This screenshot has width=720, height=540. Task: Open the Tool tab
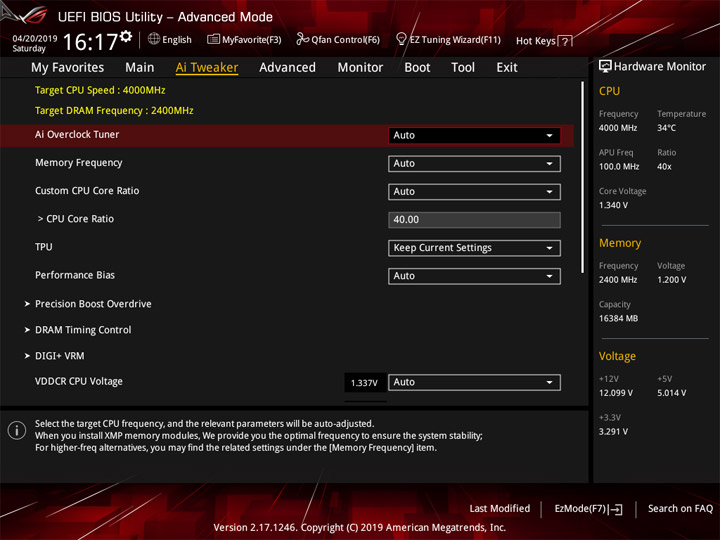[463, 68]
